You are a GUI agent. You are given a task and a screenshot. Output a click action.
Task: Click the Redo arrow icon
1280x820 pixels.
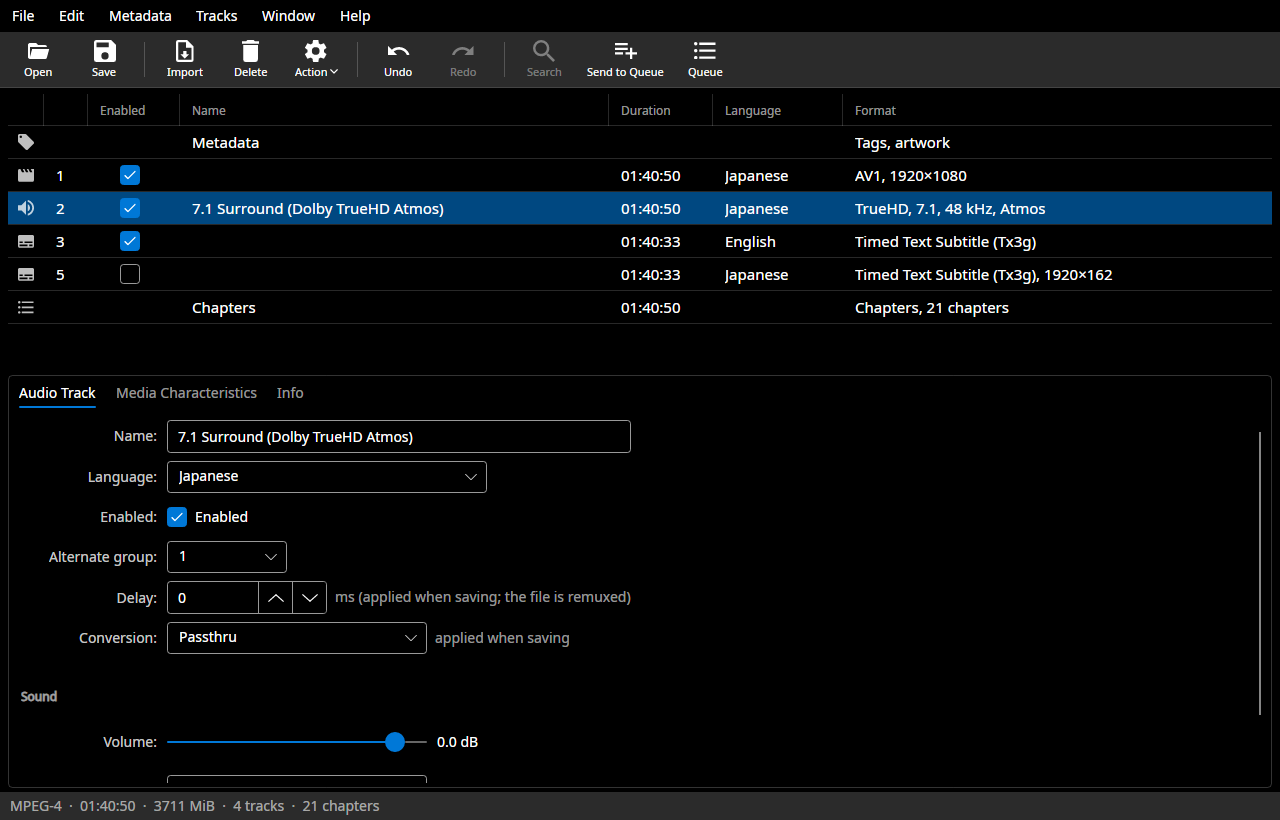(x=463, y=51)
